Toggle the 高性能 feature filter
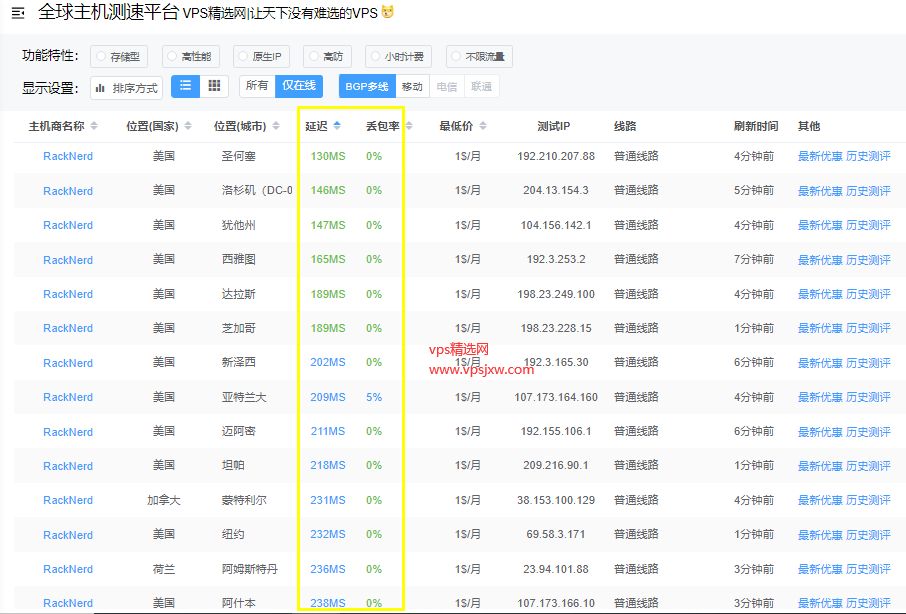 pyautogui.click(x=190, y=56)
